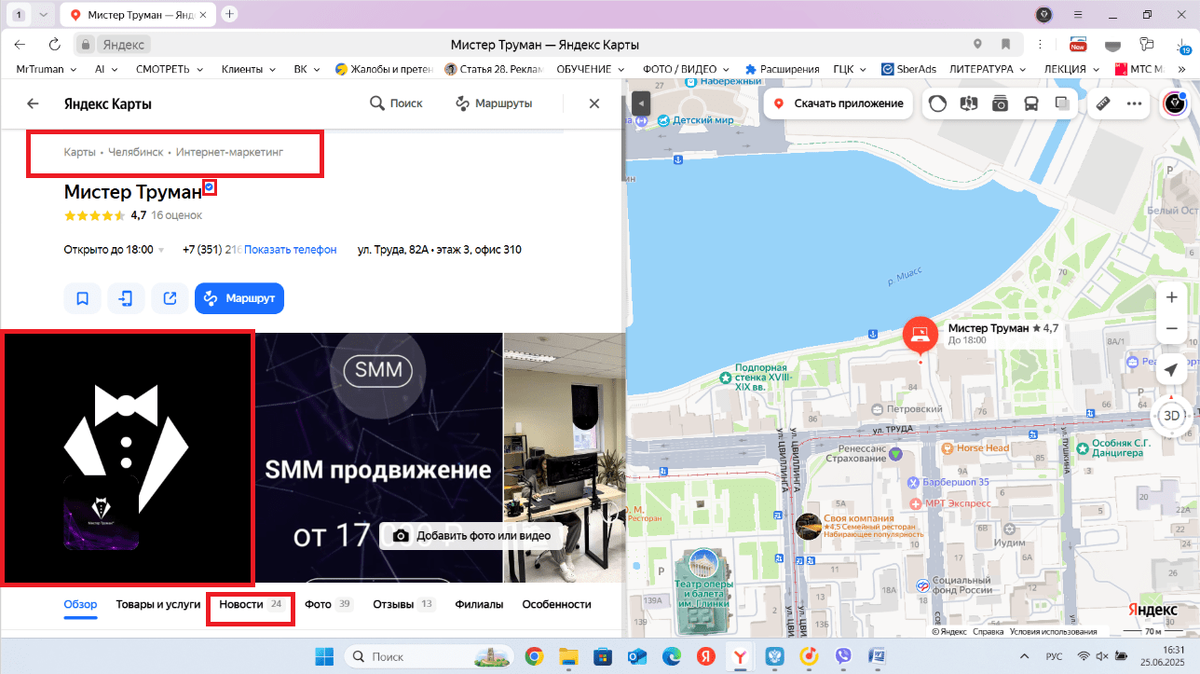Click the blue Маршрут button
Image resolution: width=1200 pixels, height=674 pixels.
coord(239,298)
